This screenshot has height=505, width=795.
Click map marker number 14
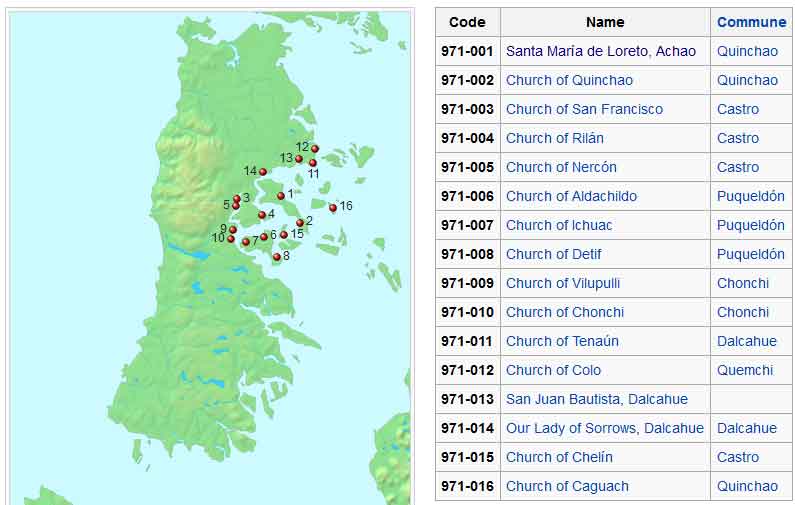[263, 172]
